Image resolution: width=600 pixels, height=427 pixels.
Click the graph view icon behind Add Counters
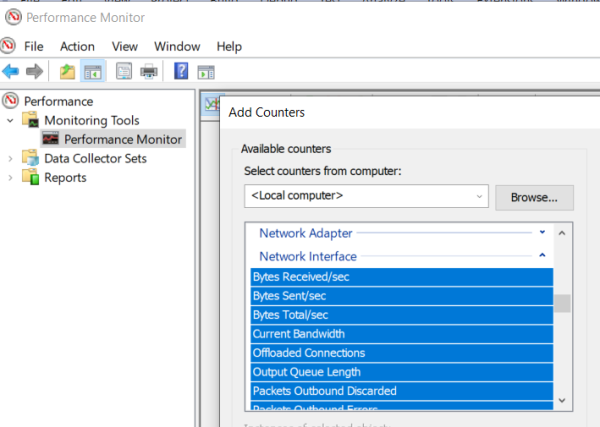click(x=212, y=104)
